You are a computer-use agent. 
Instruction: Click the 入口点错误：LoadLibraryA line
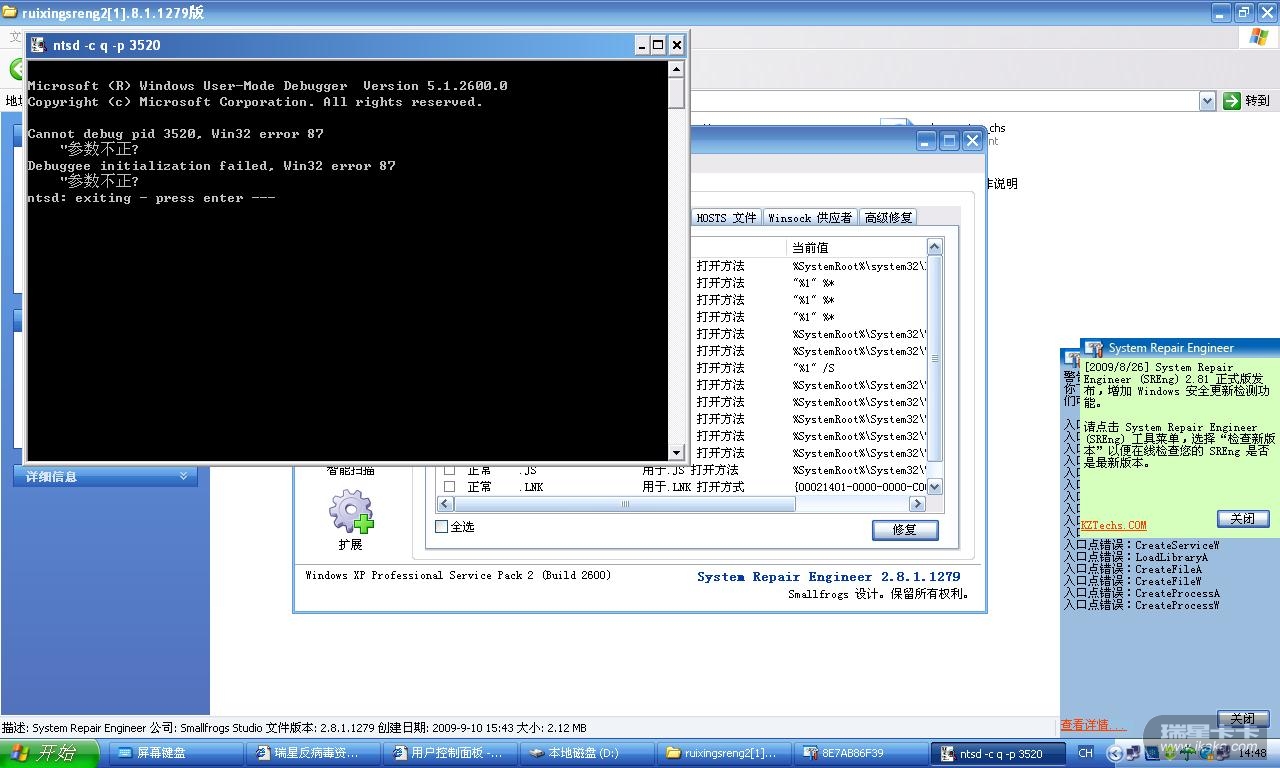pyautogui.click(x=1135, y=558)
